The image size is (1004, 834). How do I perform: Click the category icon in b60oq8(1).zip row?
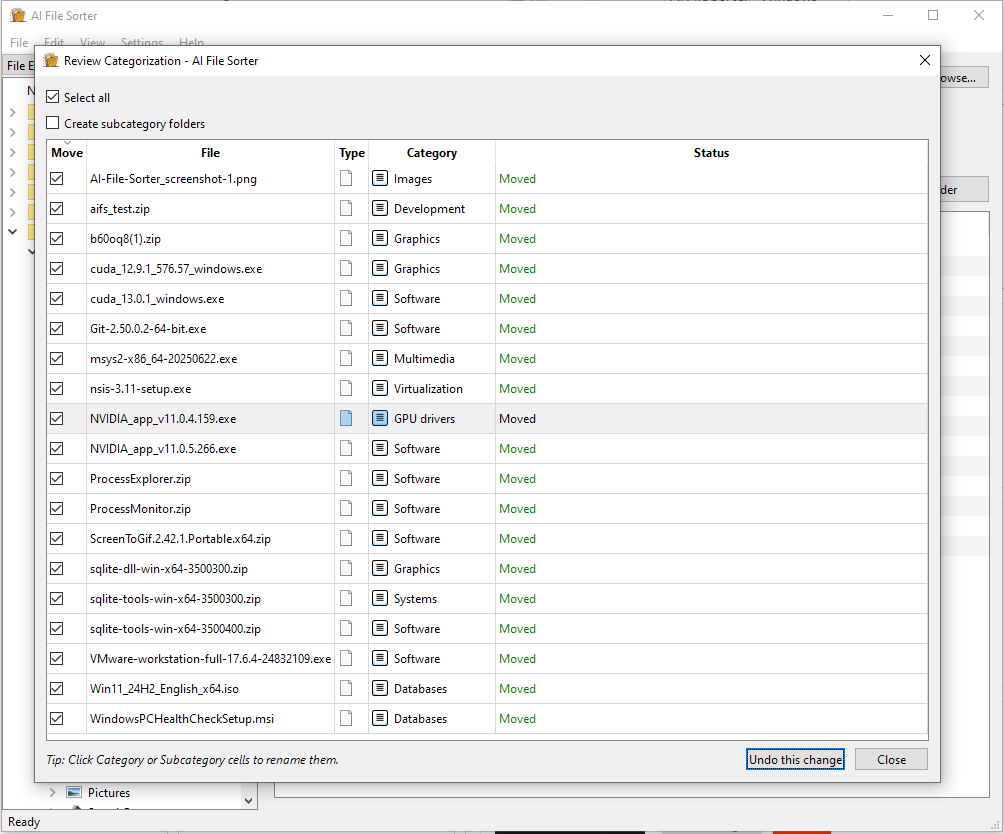[380, 239]
